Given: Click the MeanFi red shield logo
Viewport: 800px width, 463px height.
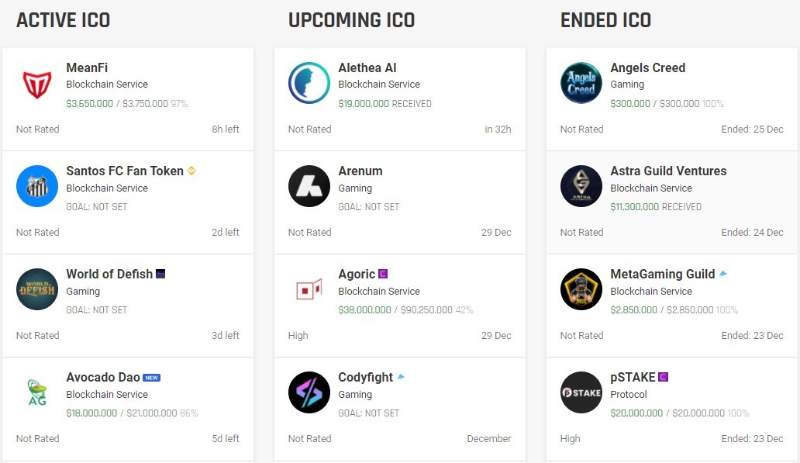Looking at the screenshot, I should (x=37, y=84).
